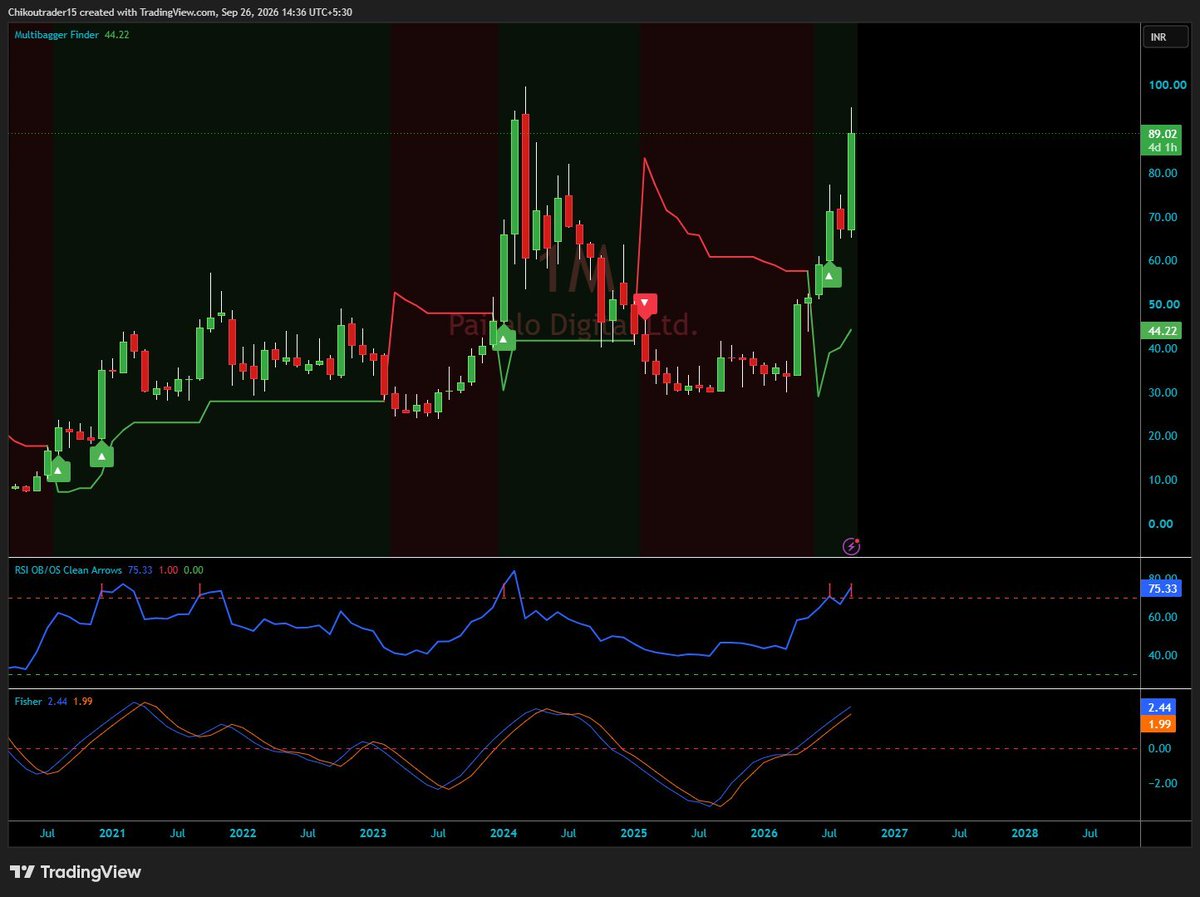Click the green buy arrow near Jul 2026

click(x=830, y=275)
